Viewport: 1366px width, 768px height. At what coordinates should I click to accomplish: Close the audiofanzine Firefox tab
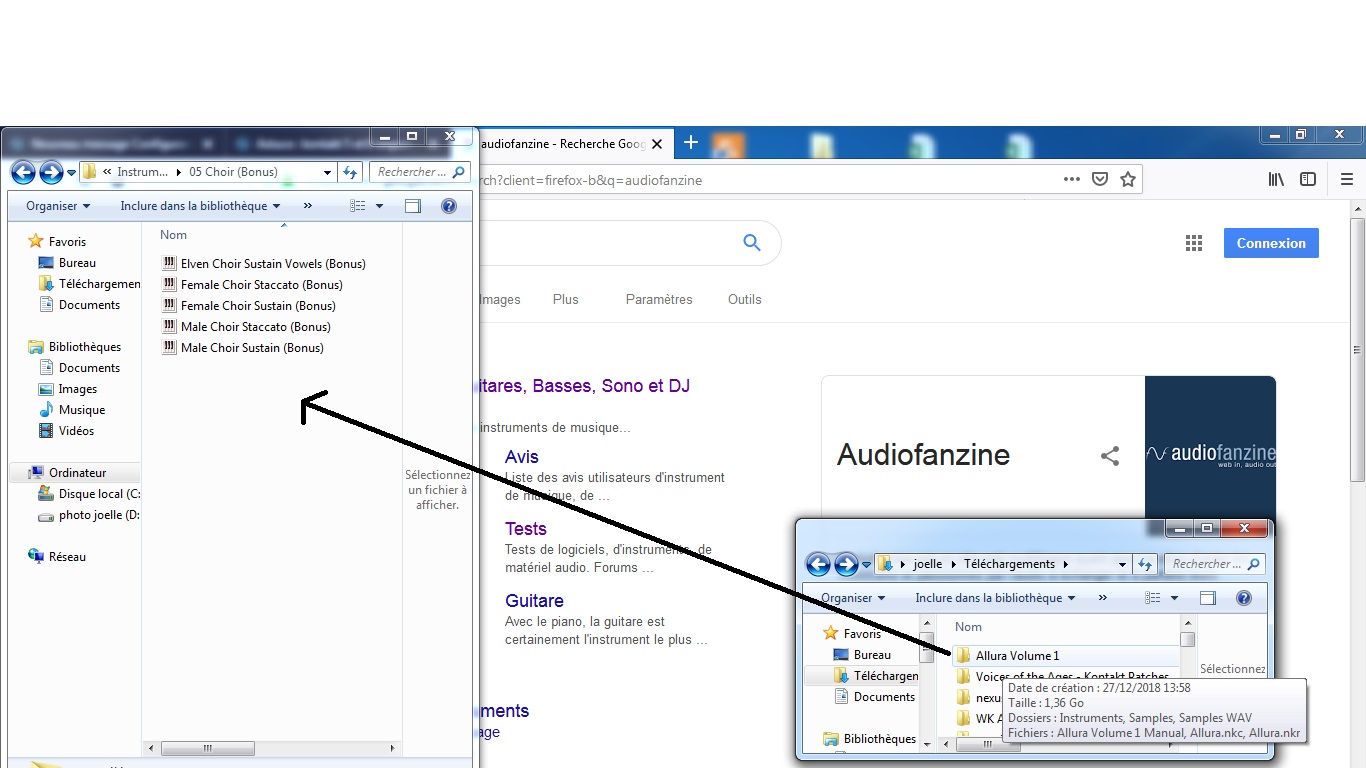(657, 144)
